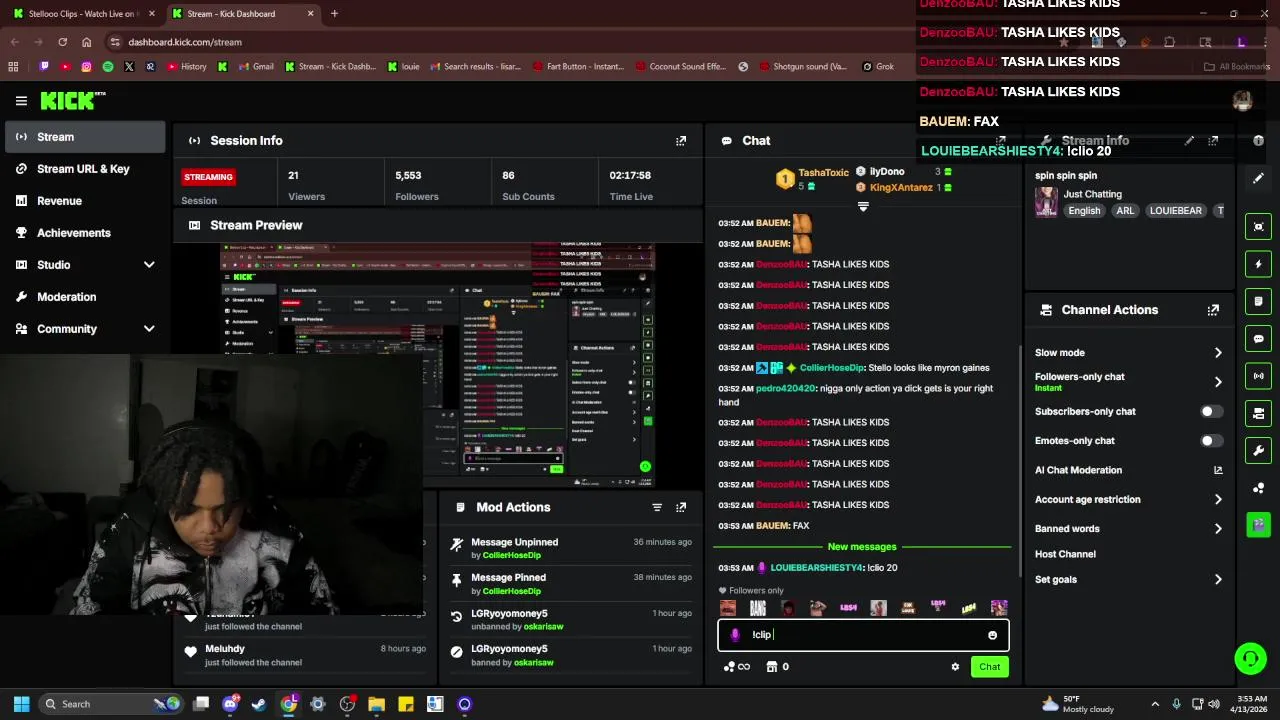
Task: Expand Account age restriction options
Action: click(1218, 499)
